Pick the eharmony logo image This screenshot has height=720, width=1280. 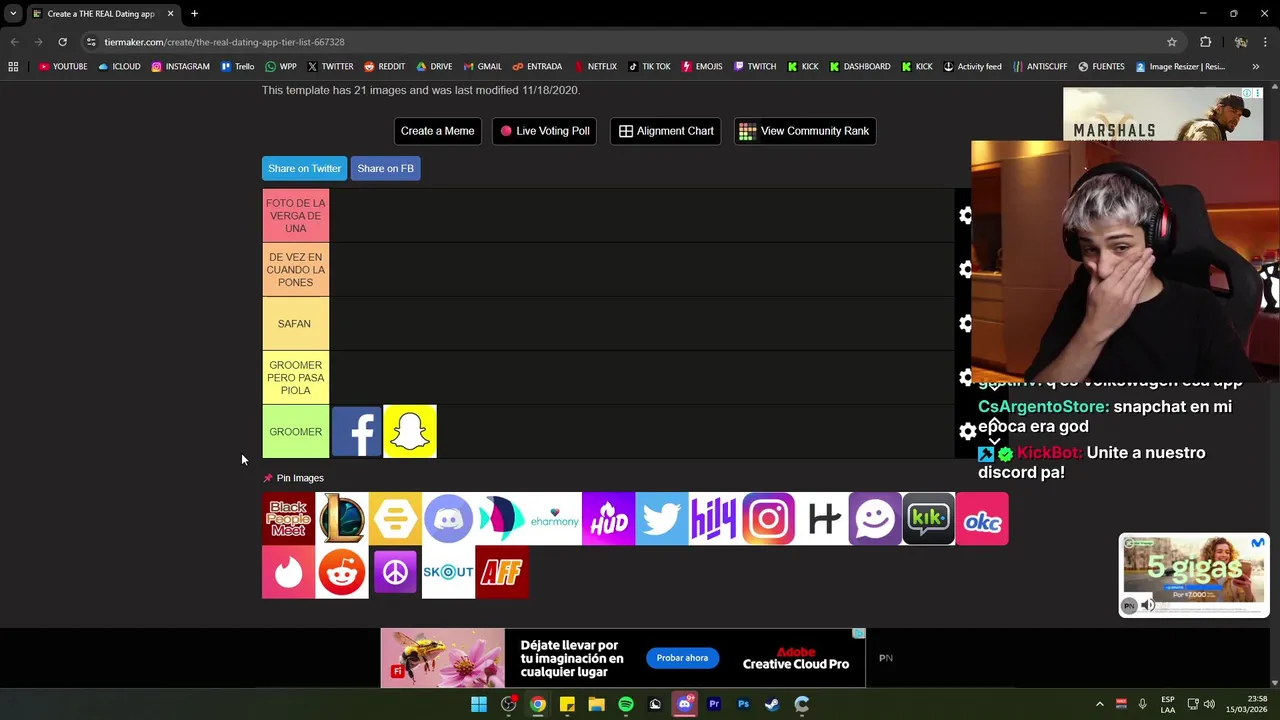coord(555,519)
